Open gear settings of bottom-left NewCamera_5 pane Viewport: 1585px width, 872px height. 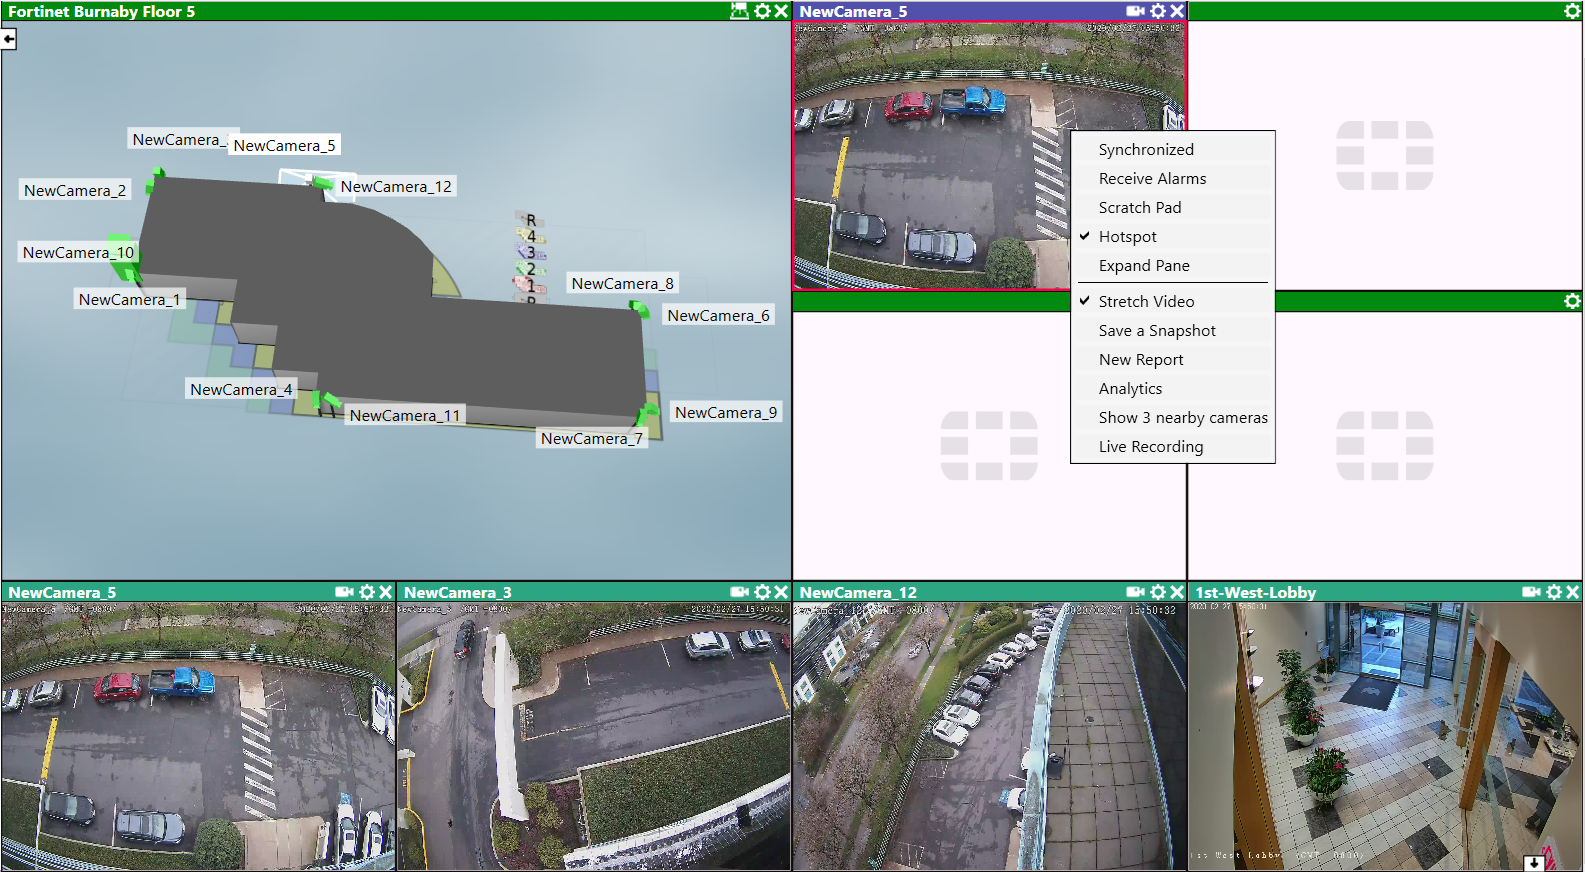(367, 592)
